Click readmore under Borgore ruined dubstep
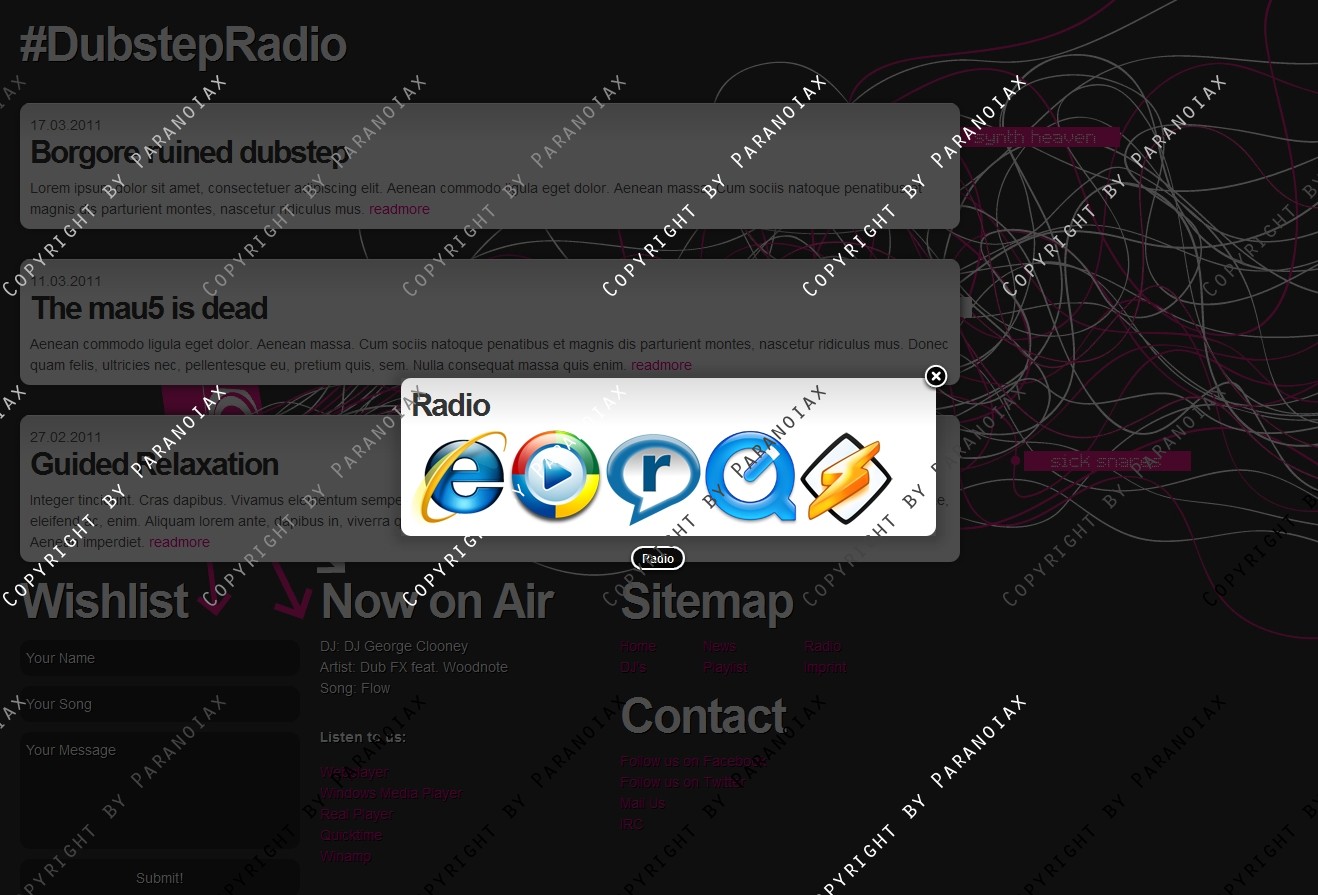The height and width of the screenshot is (895, 1318). coord(399,209)
